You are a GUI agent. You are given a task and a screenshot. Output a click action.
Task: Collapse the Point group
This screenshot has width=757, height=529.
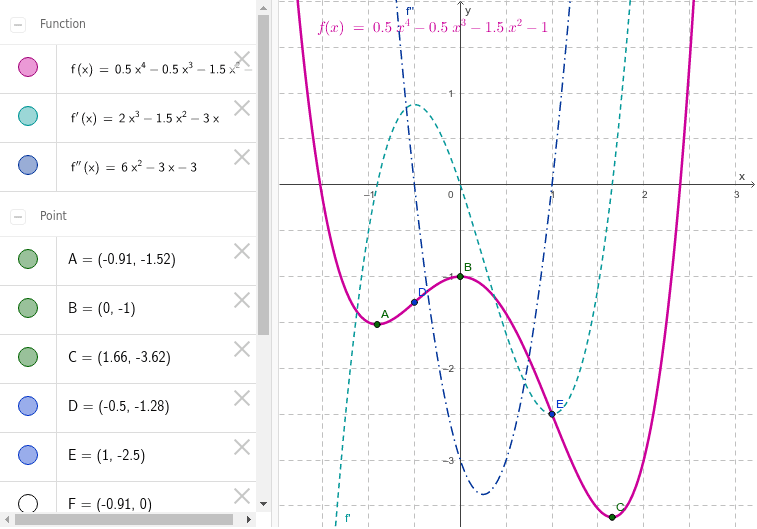[x=18, y=217]
